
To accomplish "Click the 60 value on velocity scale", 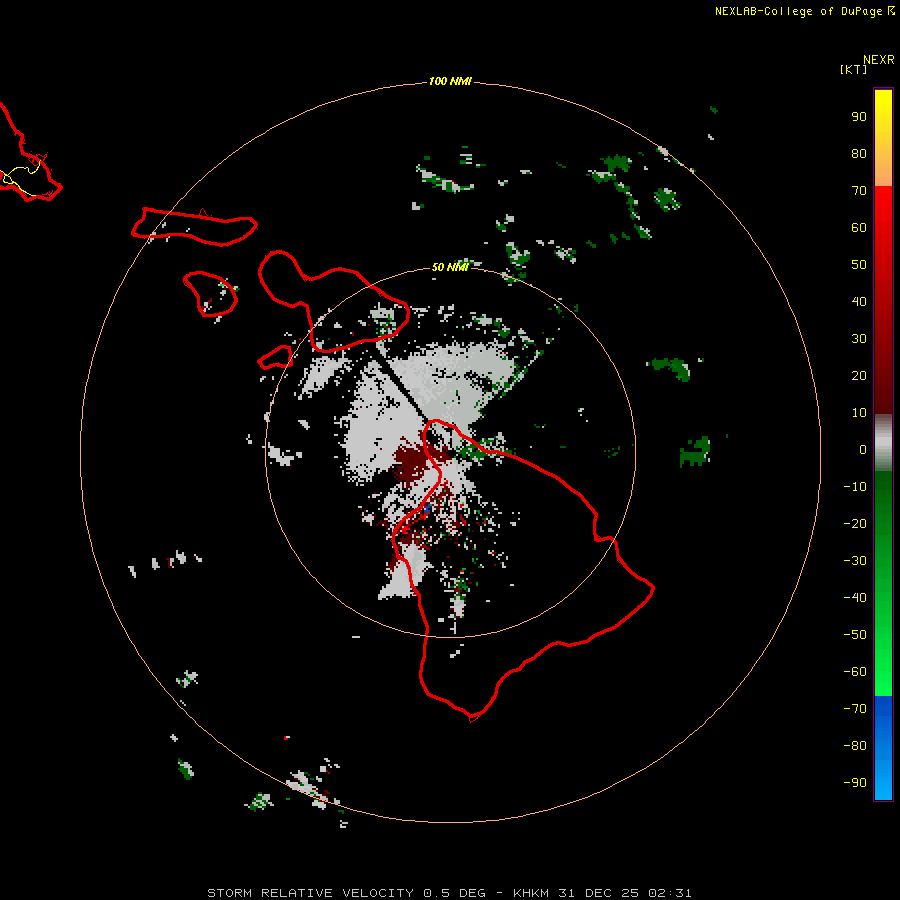I will (859, 227).
